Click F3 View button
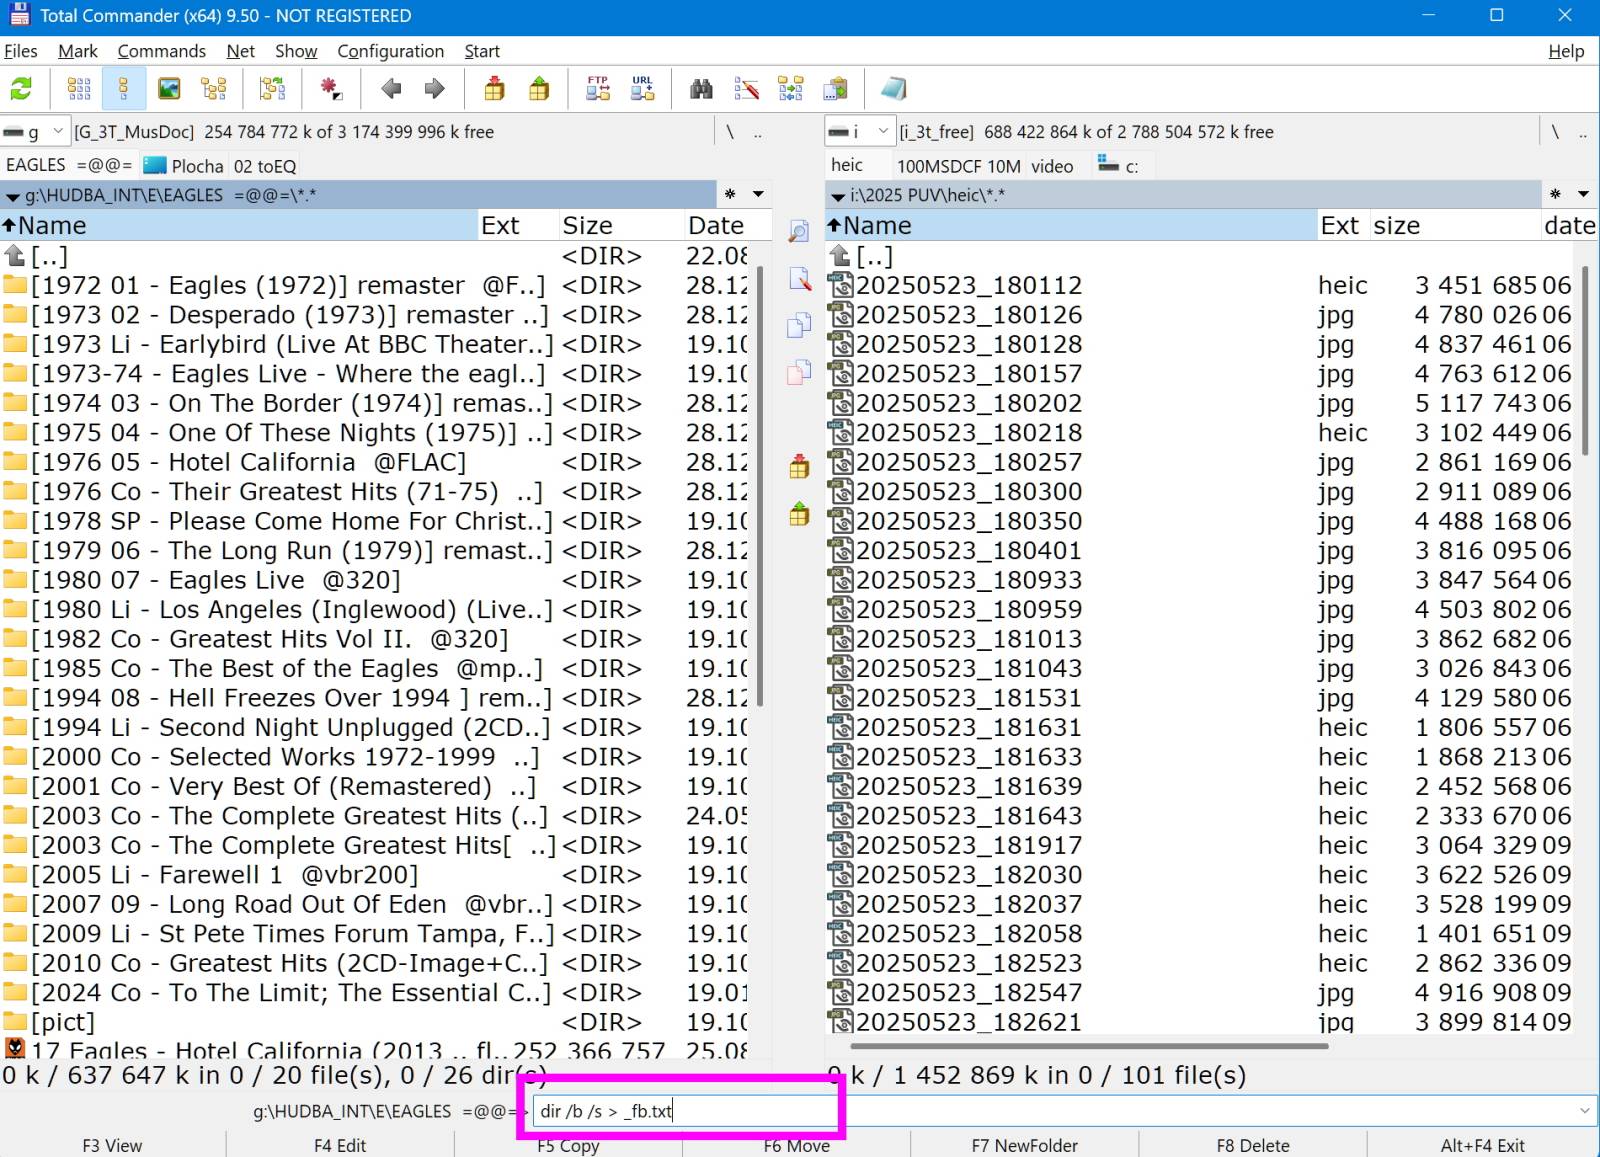 click(112, 1145)
